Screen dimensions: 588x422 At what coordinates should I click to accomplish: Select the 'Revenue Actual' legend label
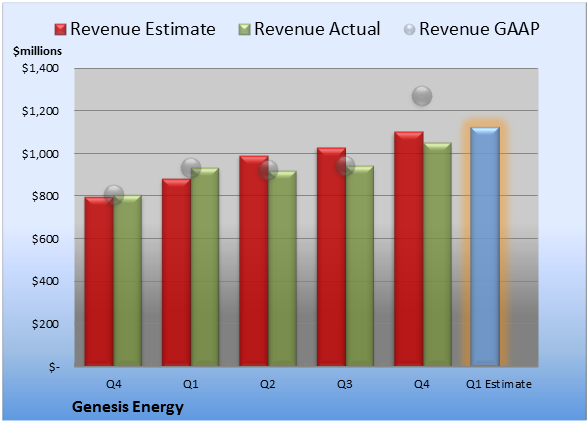(x=317, y=29)
